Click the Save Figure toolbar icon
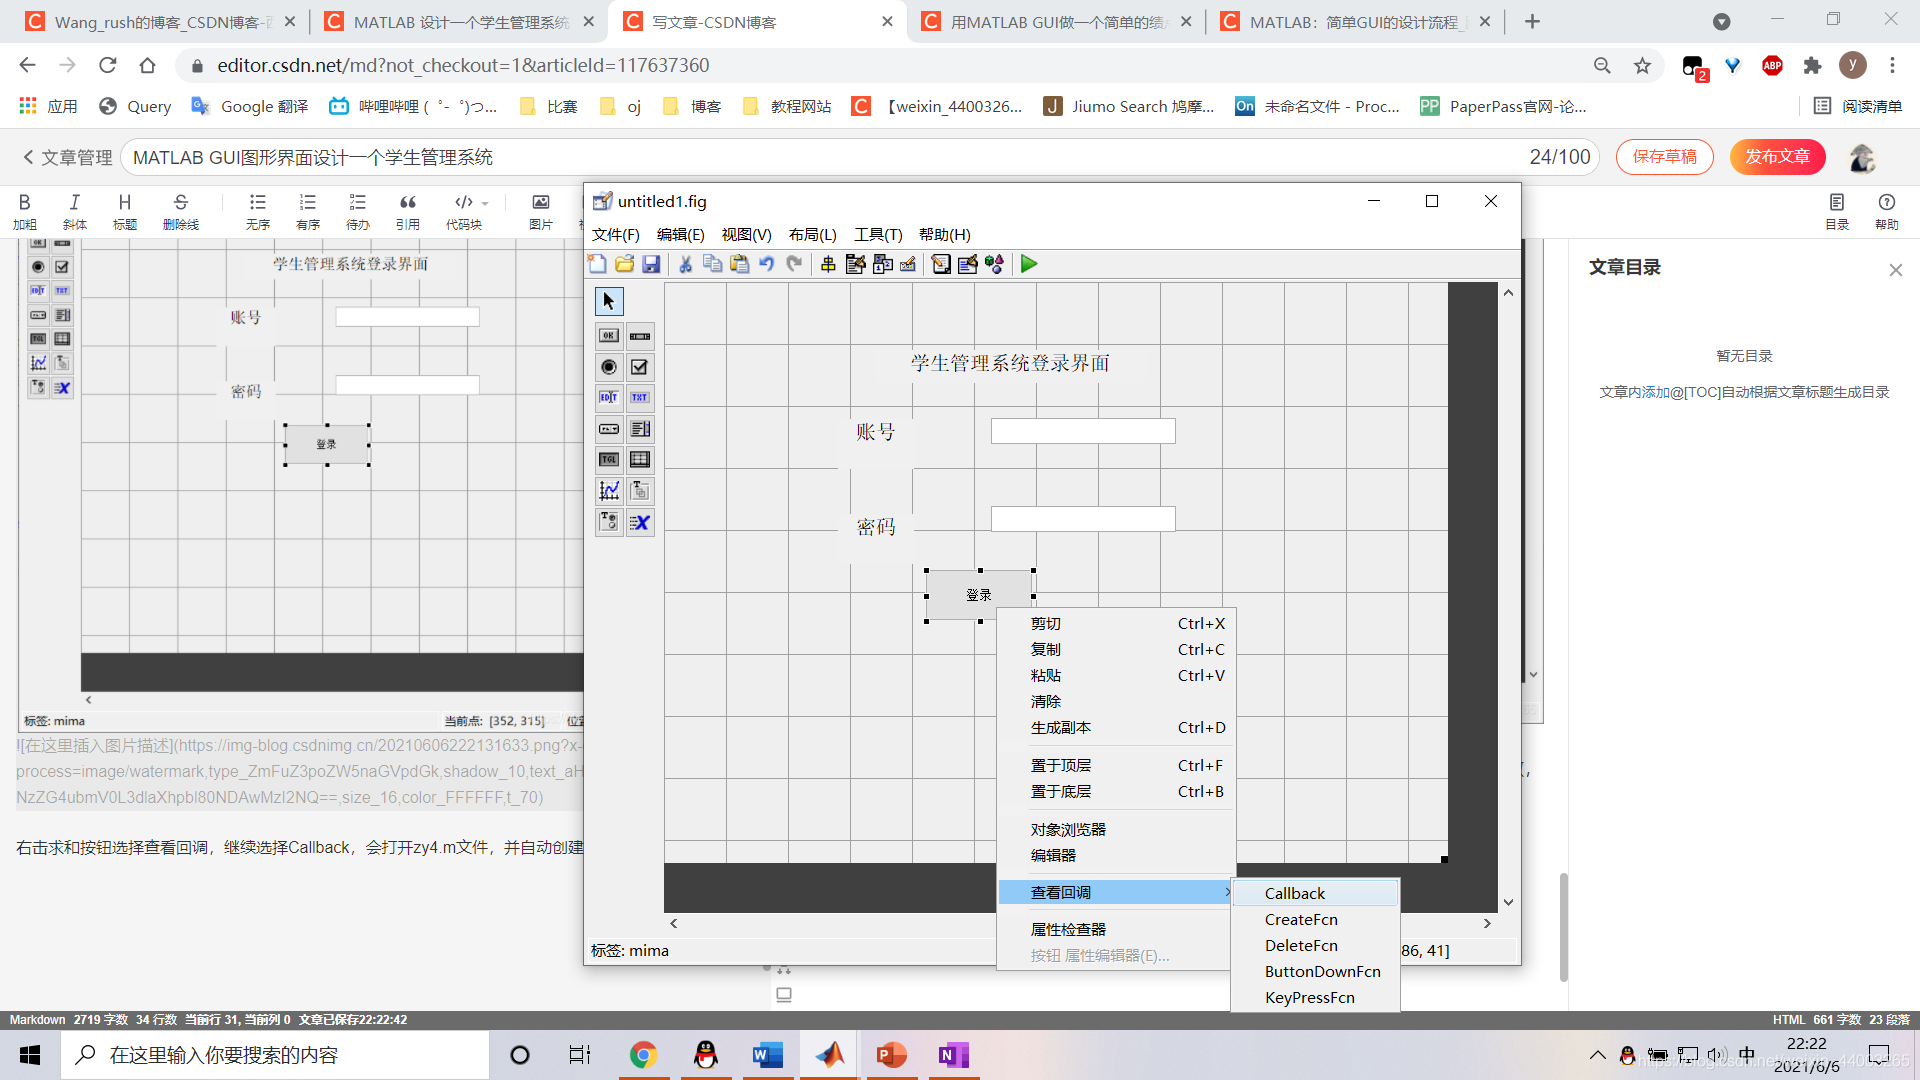Viewport: 1920px width, 1080px height. (651, 264)
